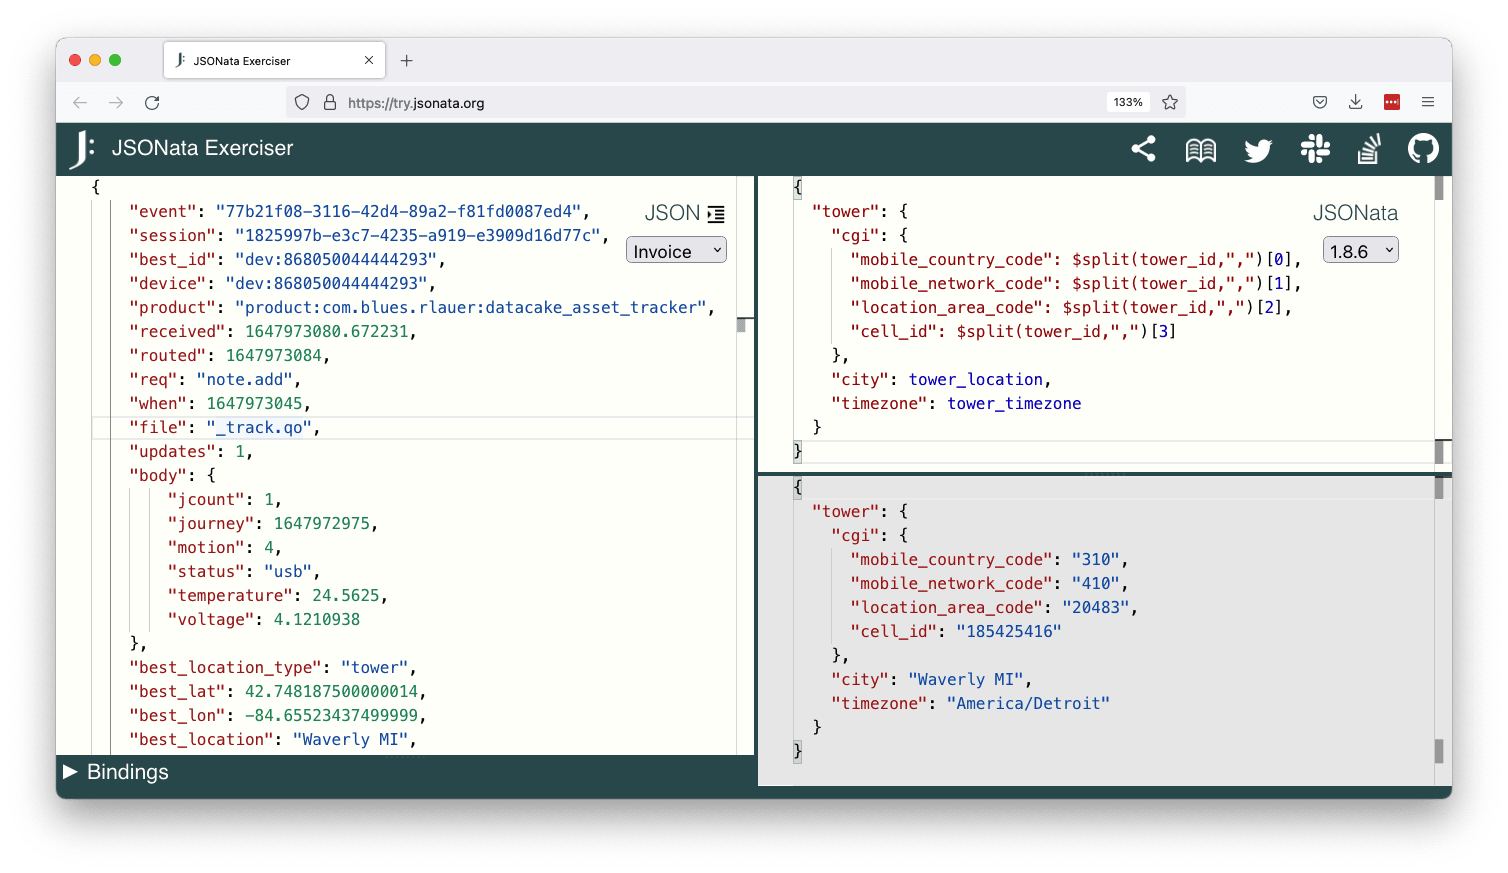Image resolution: width=1508 pixels, height=873 pixels.
Task: Click the temperature value 24.5625
Action: coord(345,596)
